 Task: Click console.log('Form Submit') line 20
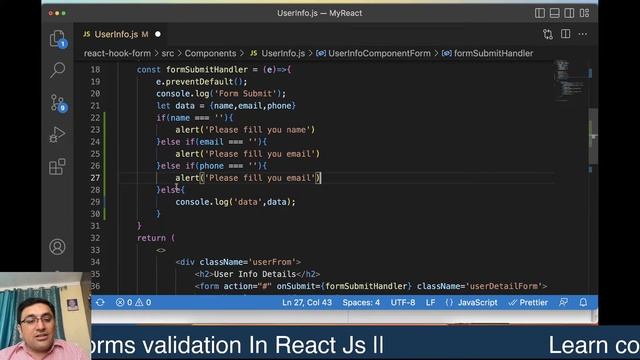(x=221, y=93)
